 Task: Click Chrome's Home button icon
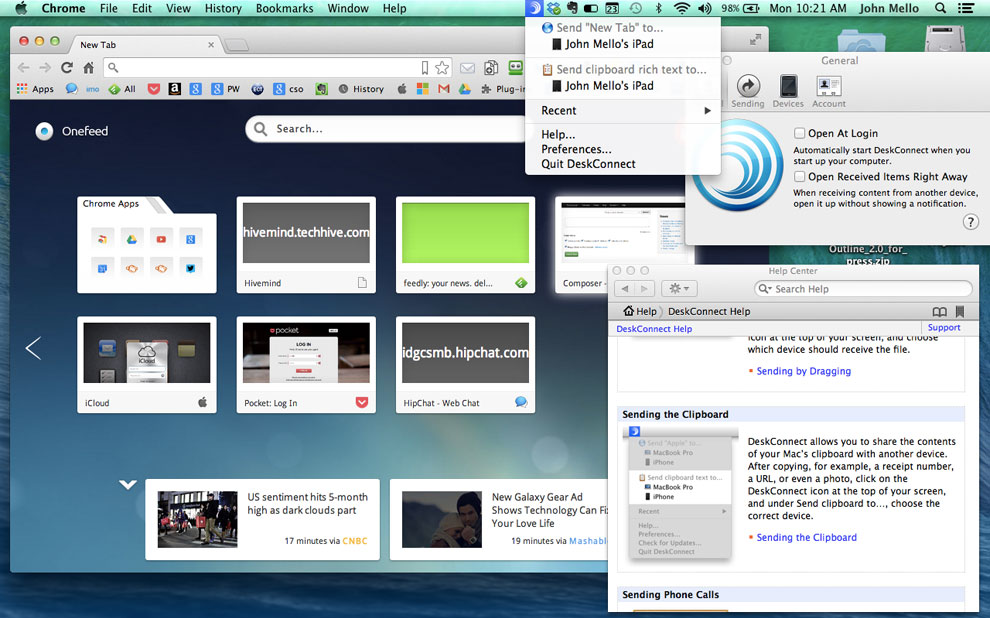pyautogui.click(x=88, y=67)
